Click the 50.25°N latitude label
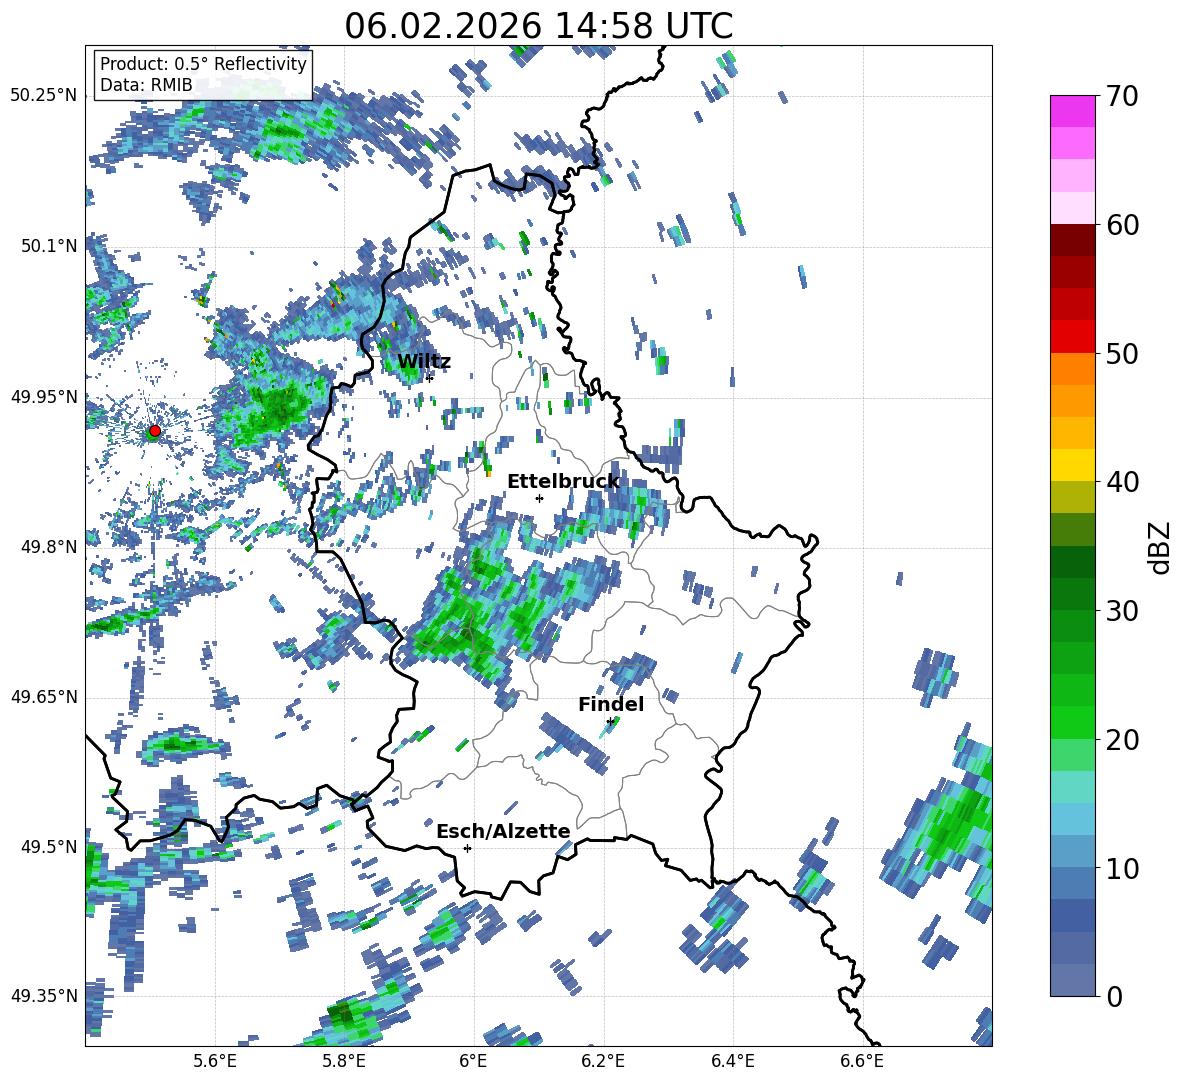Screen dimensions: 1184x1081 (x=44, y=96)
